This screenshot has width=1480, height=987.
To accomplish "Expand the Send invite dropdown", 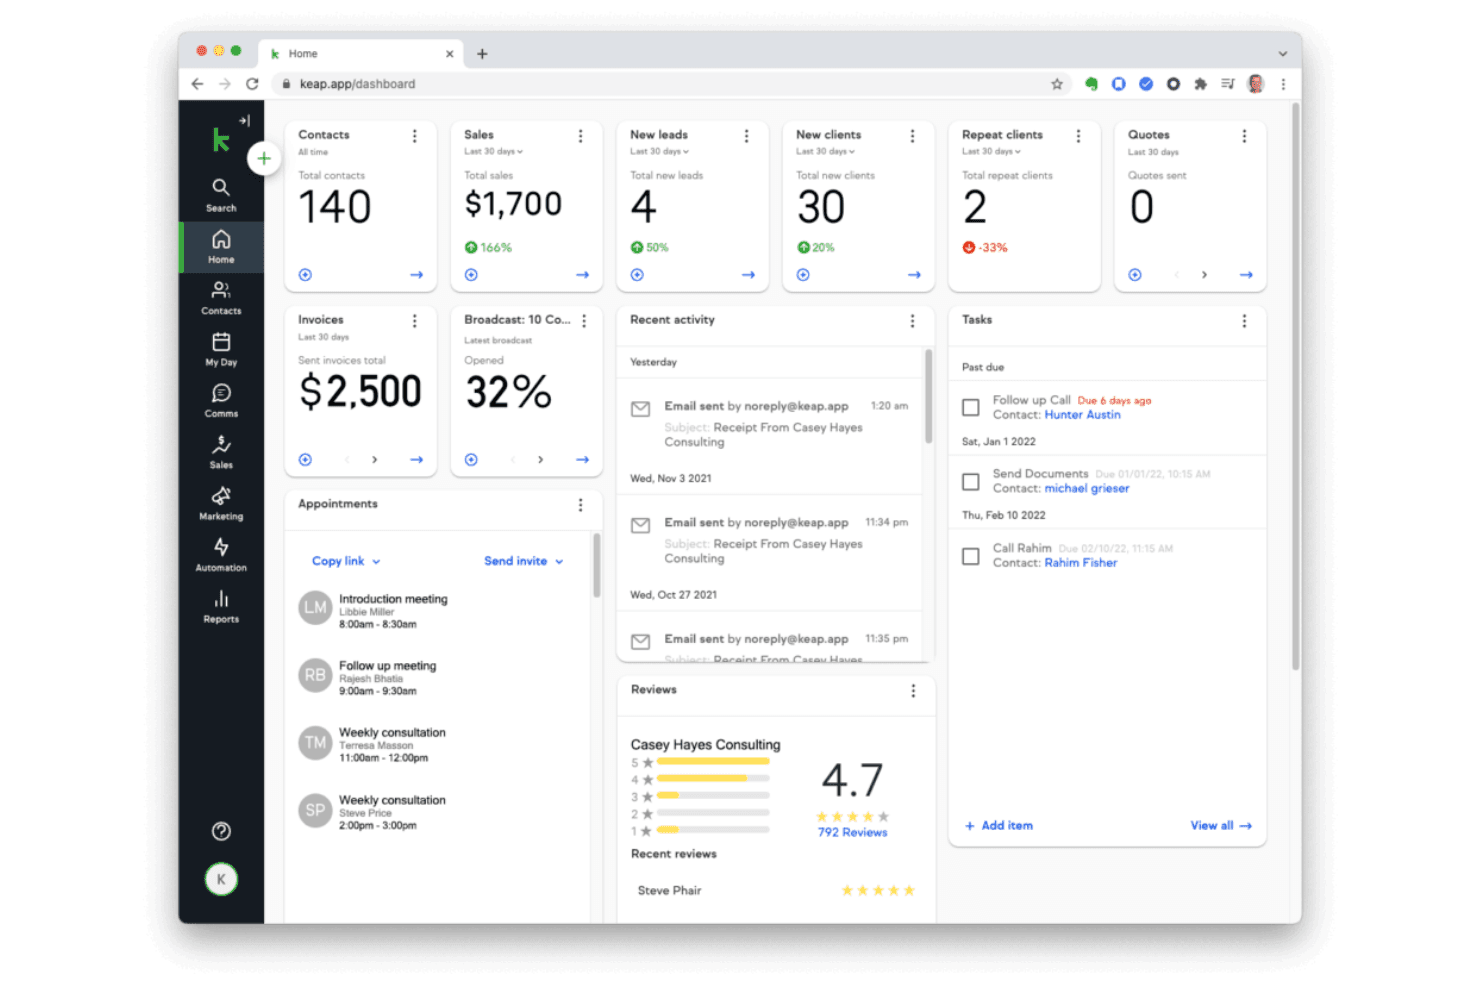I will 524,561.
